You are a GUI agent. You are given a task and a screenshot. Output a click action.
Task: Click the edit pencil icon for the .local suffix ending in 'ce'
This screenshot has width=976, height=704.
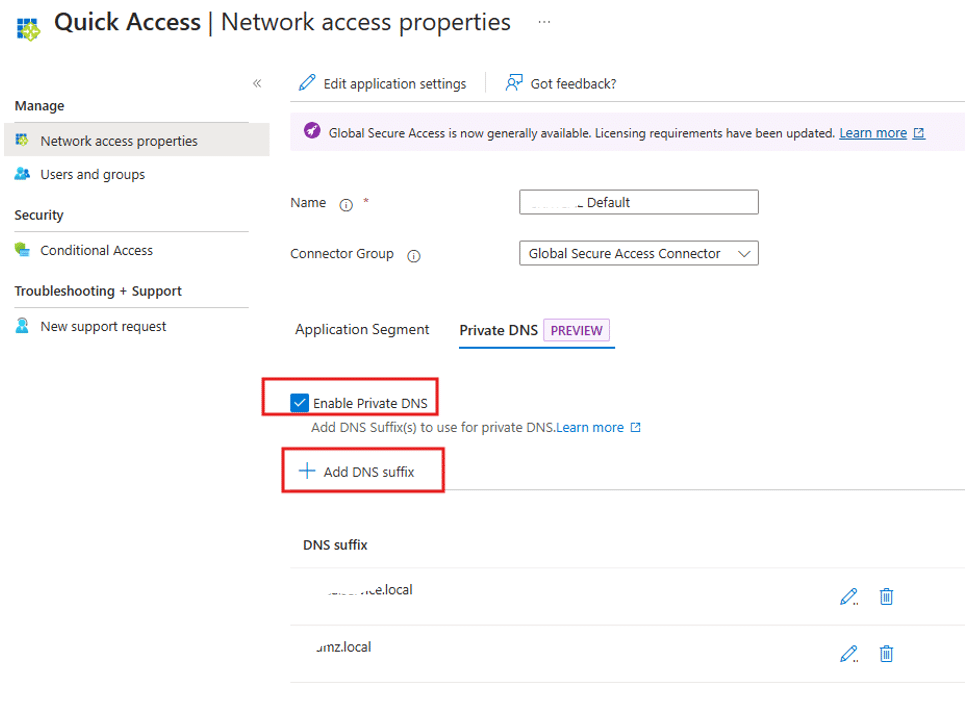coord(848,596)
